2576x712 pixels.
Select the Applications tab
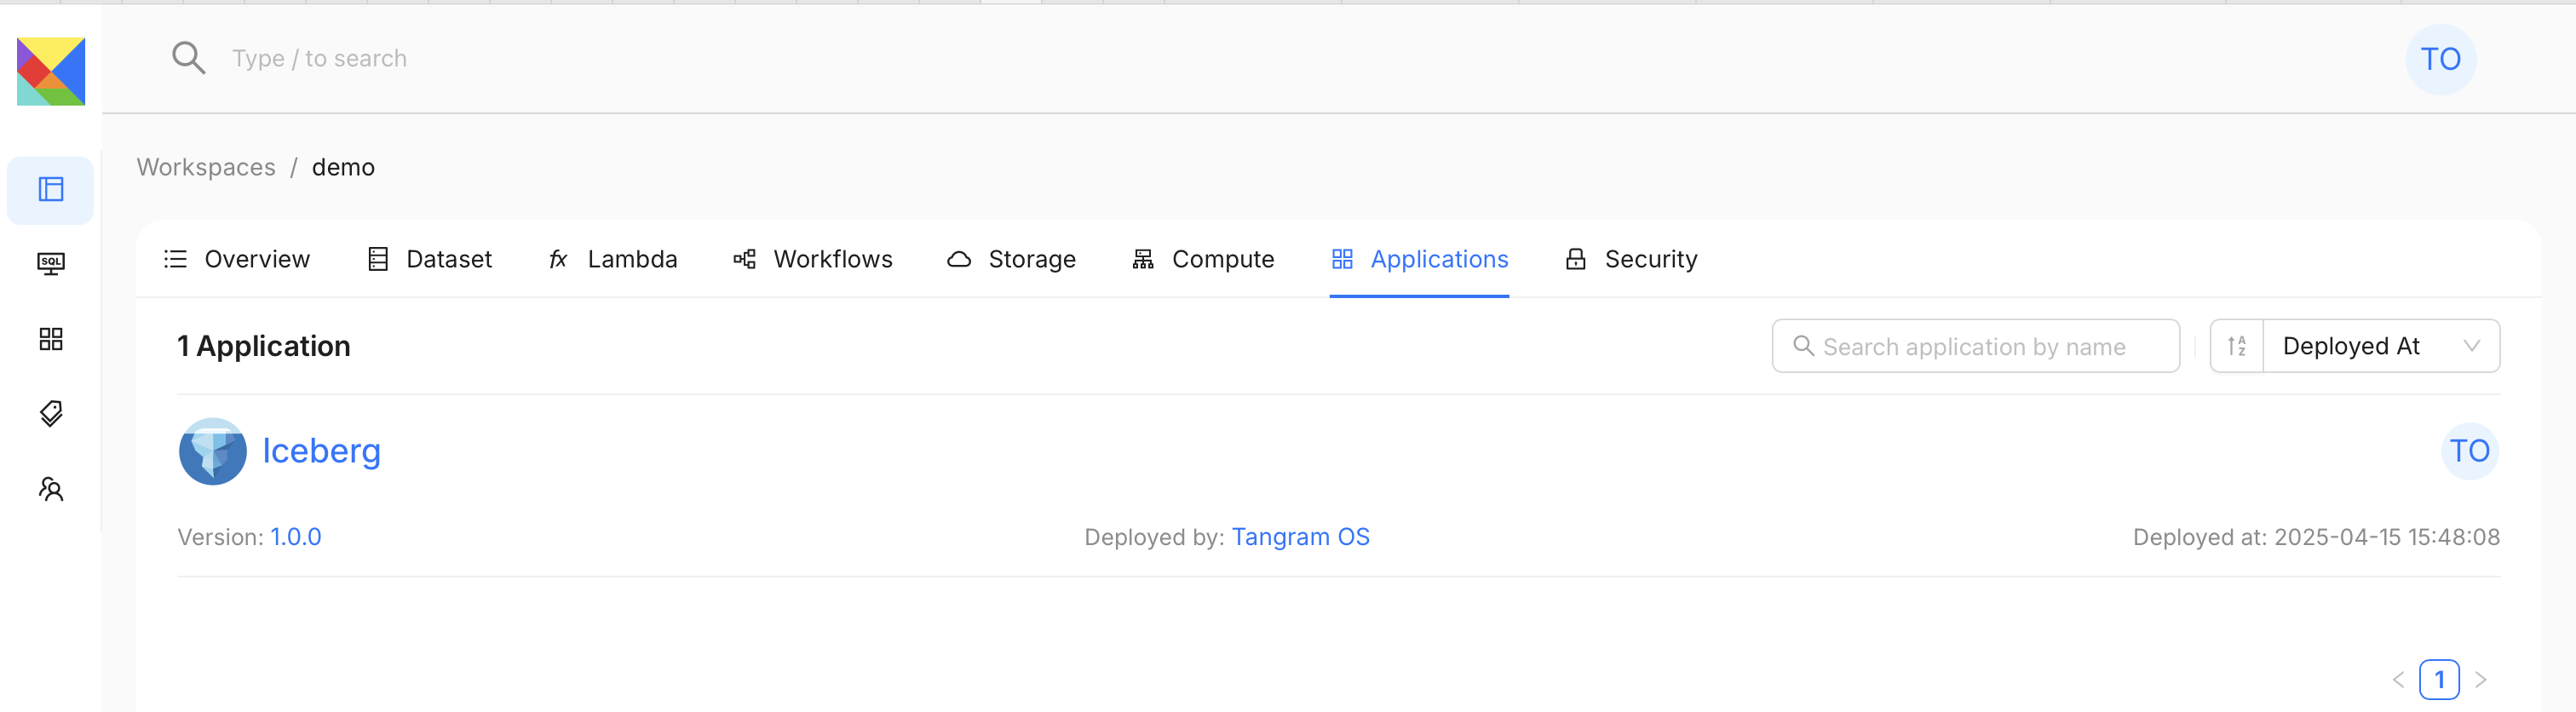(1419, 259)
